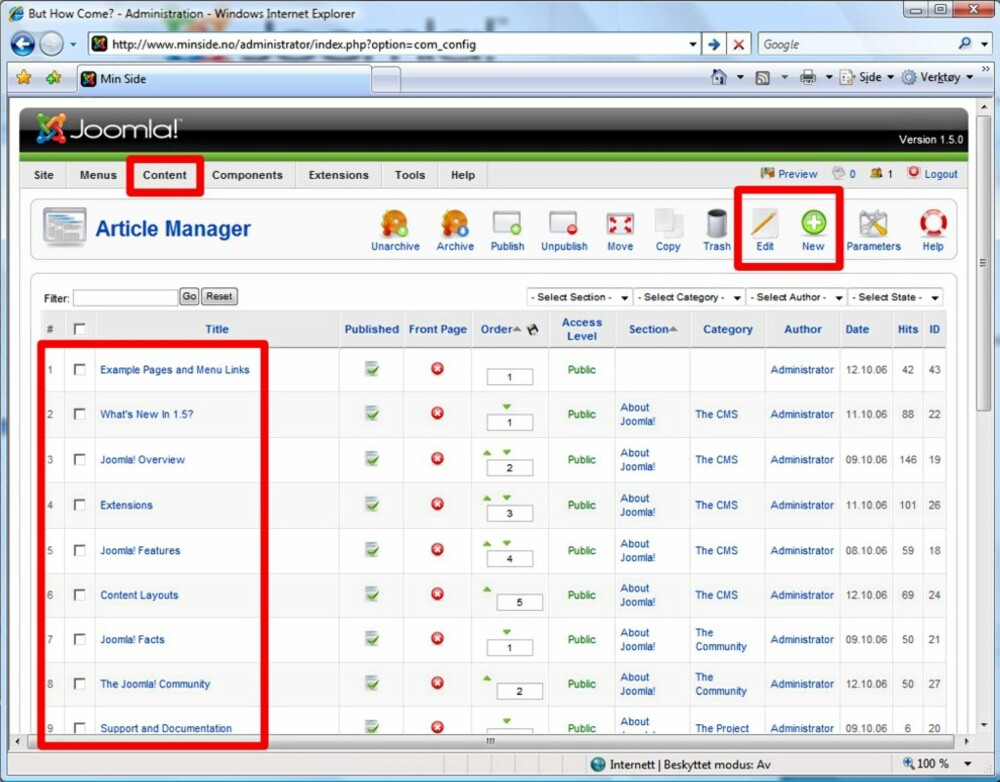Open the Menus menu
Image resolution: width=1000 pixels, height=782 pixels.
(x=98, y=175)
